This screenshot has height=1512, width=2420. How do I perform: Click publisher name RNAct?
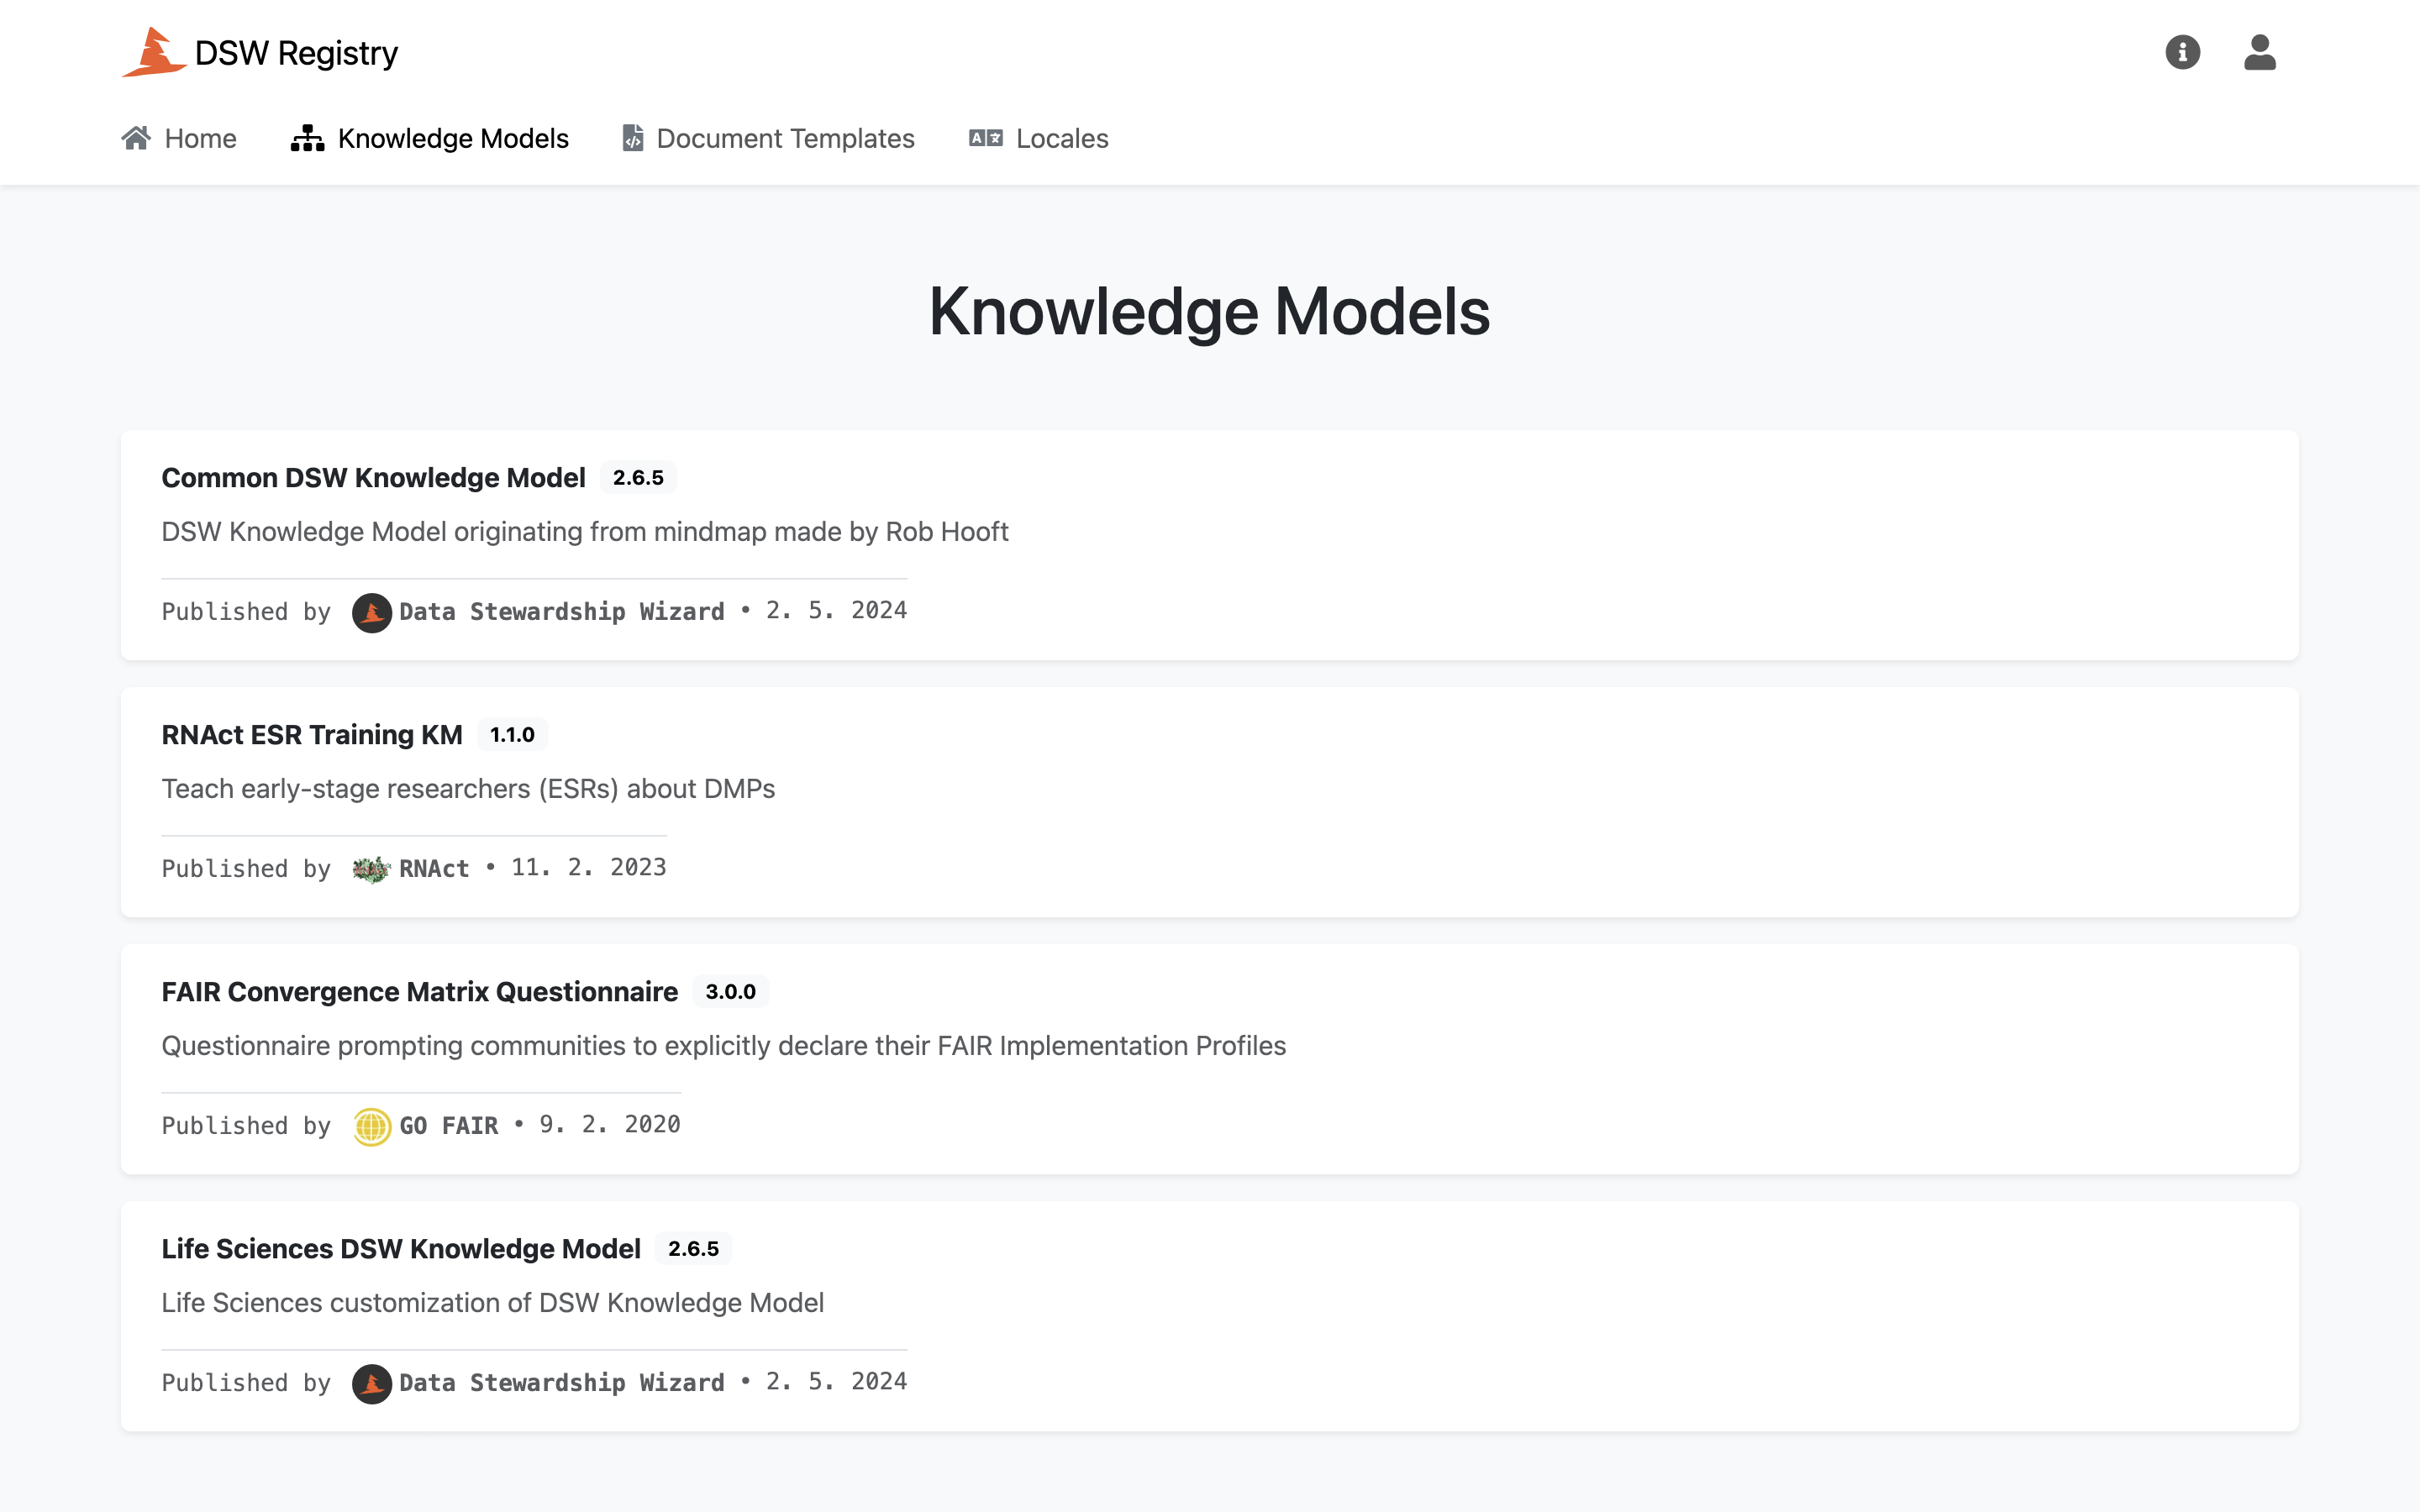tap(434, 868)
